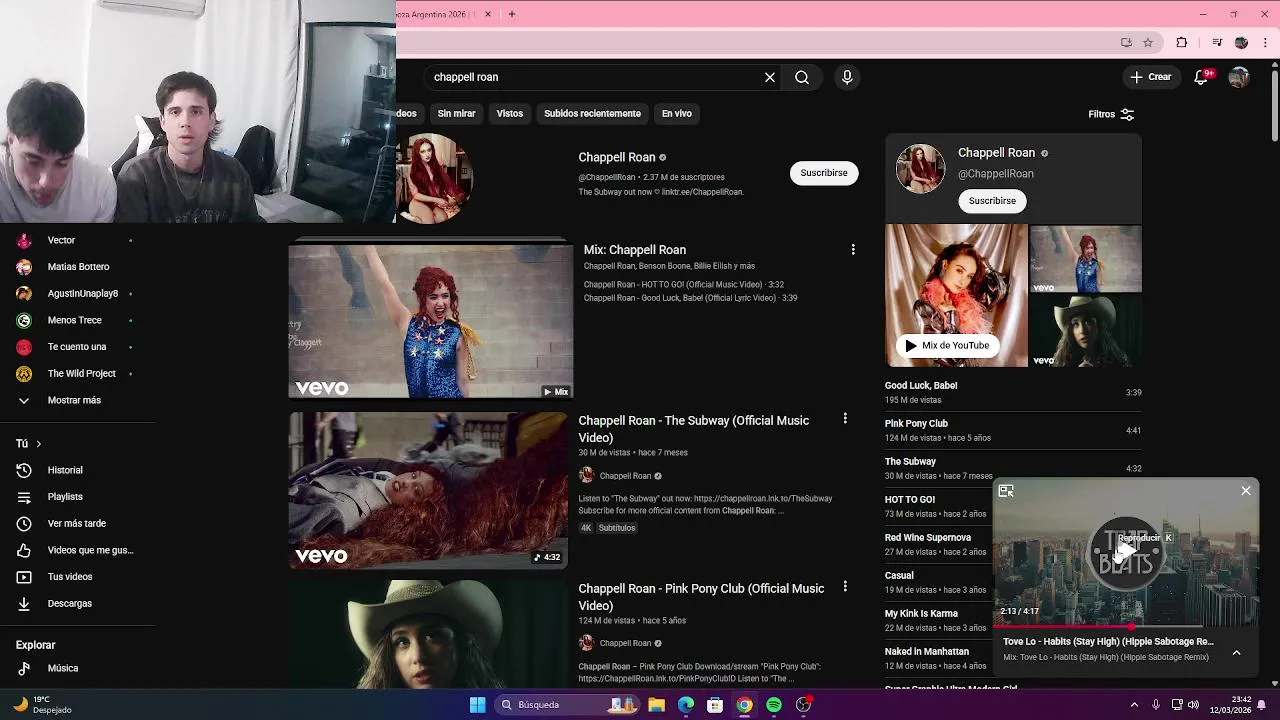Start voice search with the microphone icon
1280x720 pixels.
coord(847,77)
